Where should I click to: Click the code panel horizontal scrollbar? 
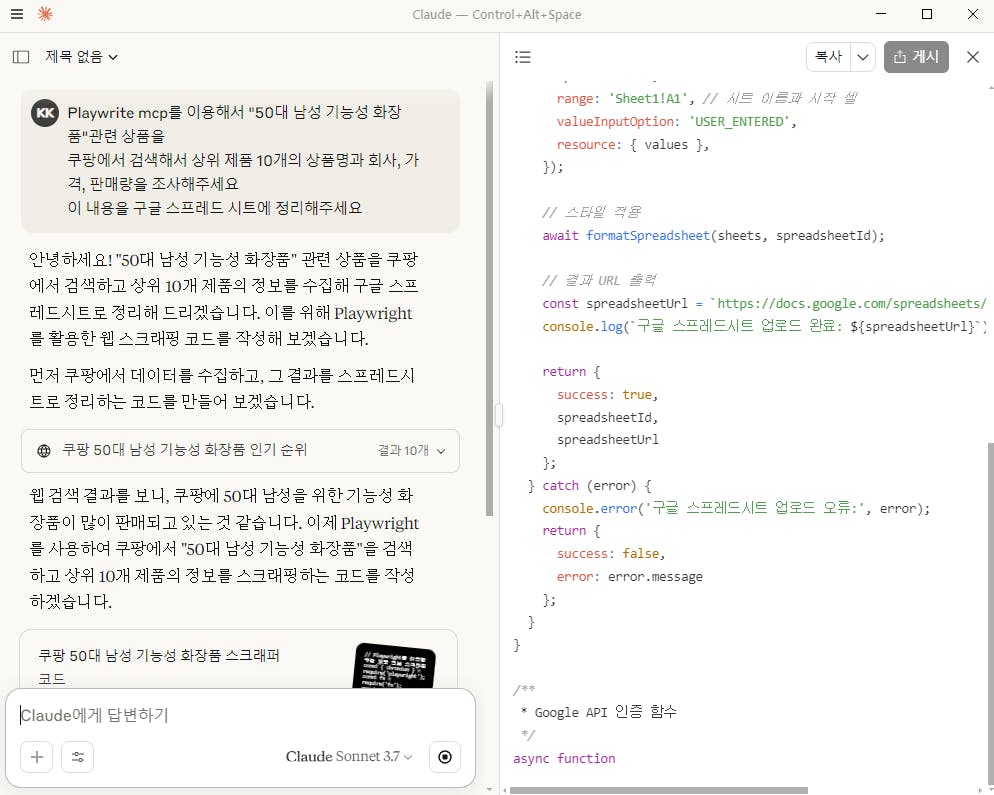pyautogui.click(x=658, y=790)
